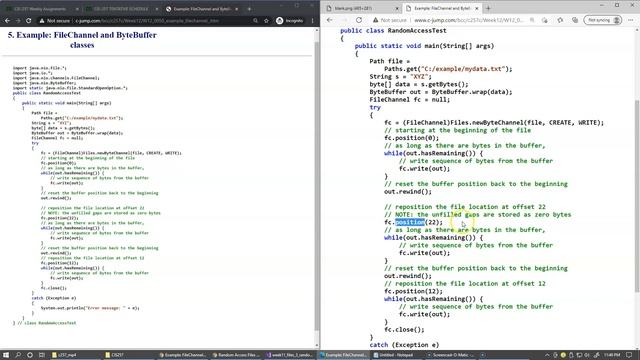Click the Not syncing profile button in Edge
Viewport: 640px width, 360px height.
point(603,20)
